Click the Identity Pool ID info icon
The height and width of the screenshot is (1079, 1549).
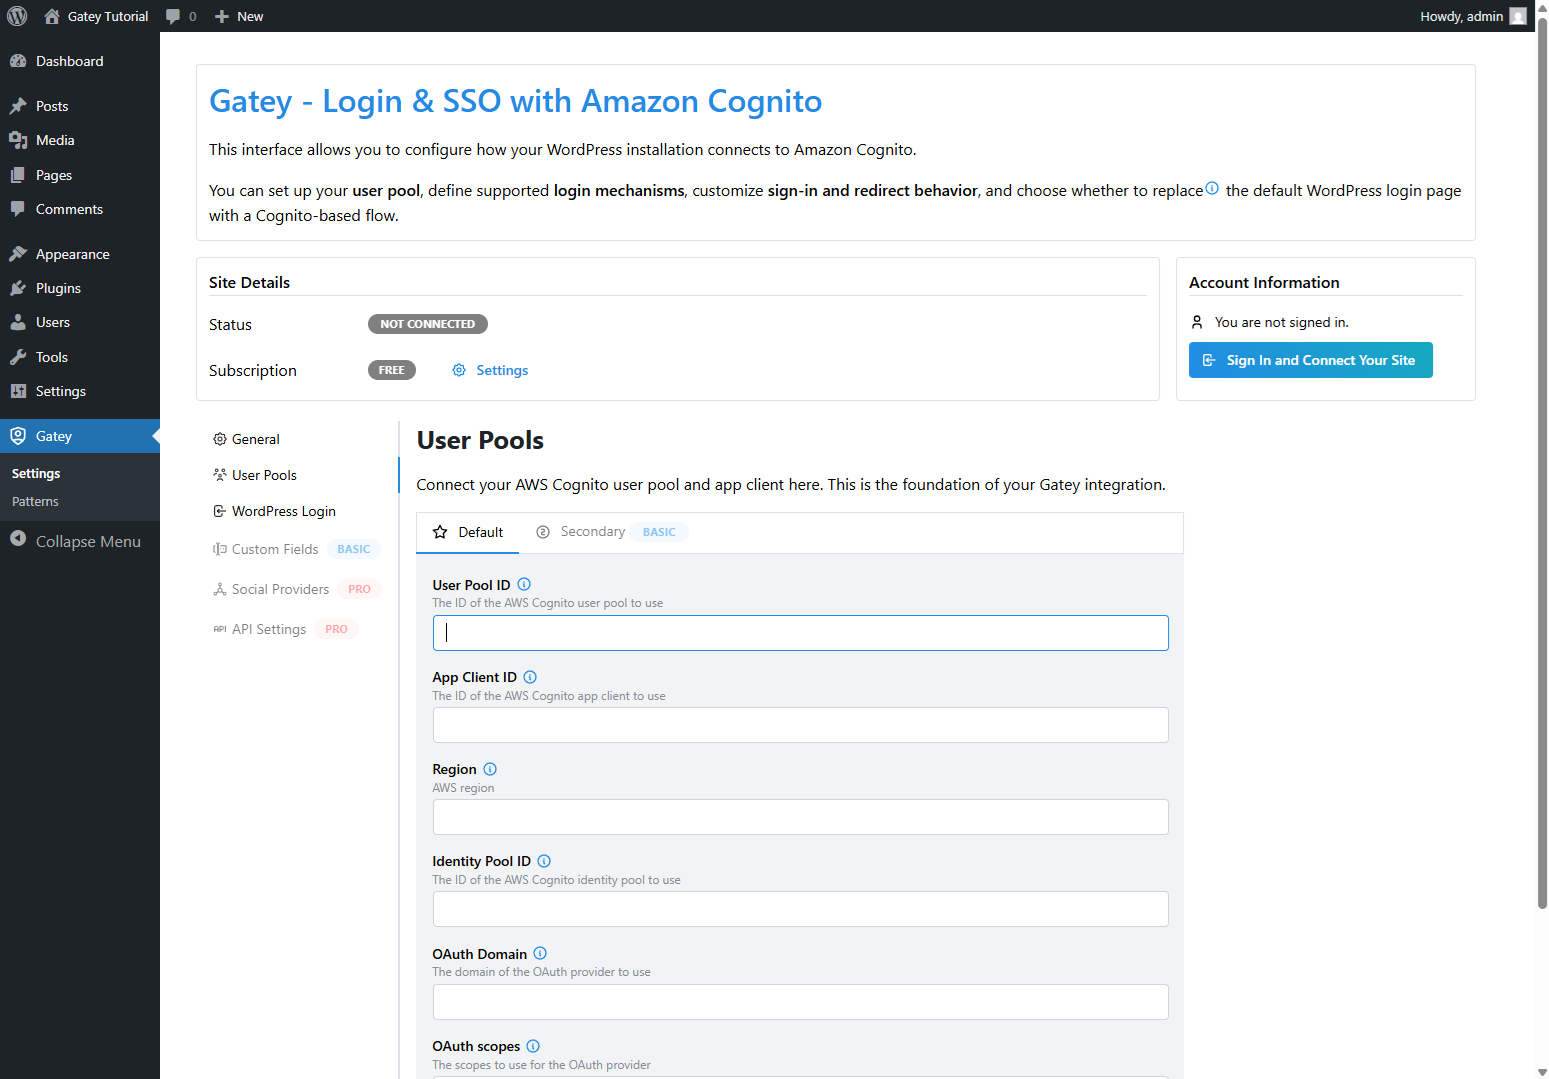tap(544, 861)
